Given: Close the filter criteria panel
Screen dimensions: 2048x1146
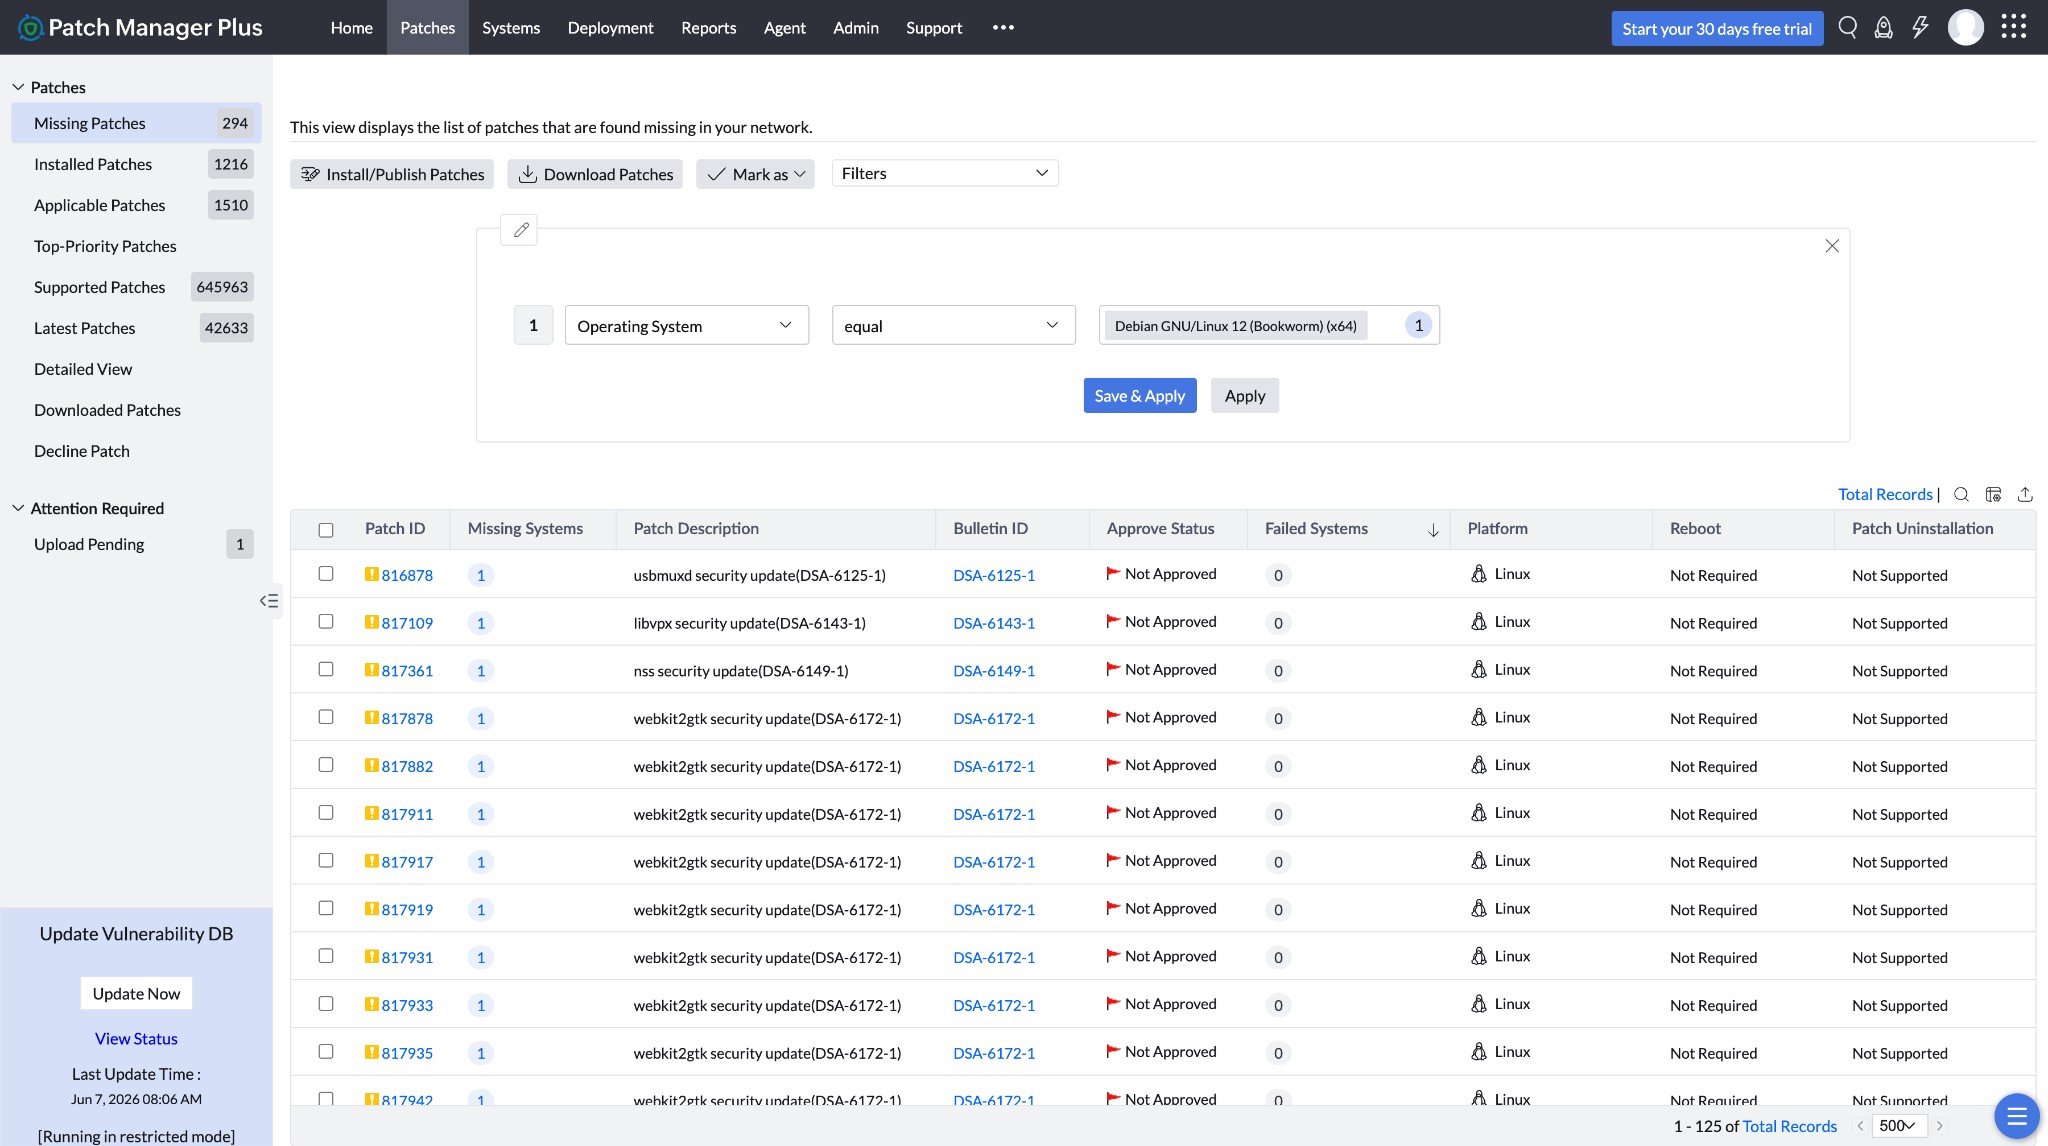Looking at the screenshot, I should click(x=1832, y=246).
